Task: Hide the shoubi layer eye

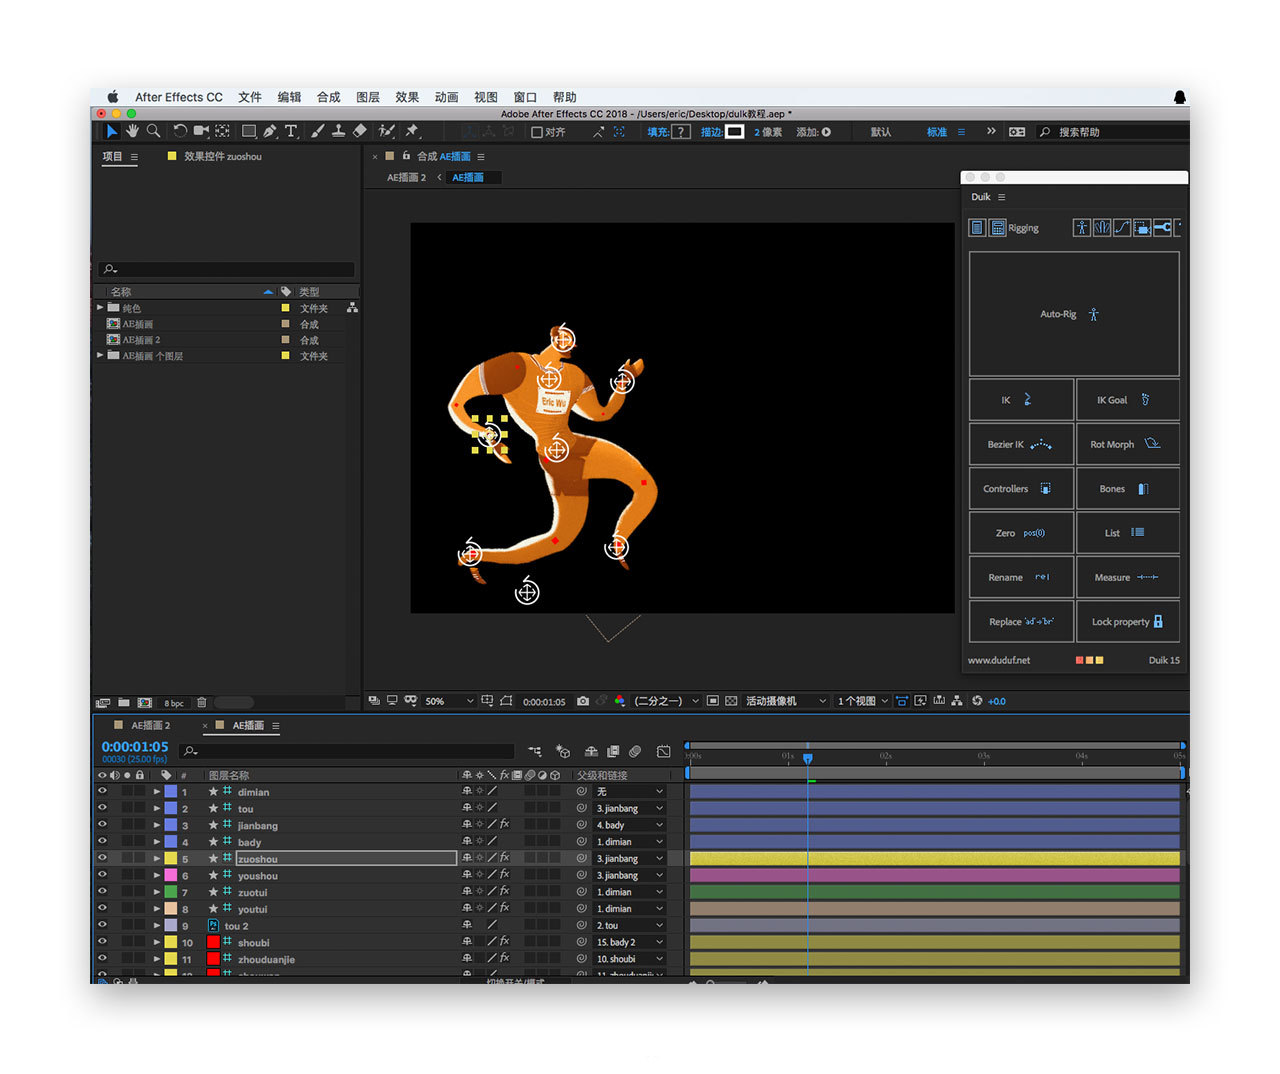Action: pos(102,942)
